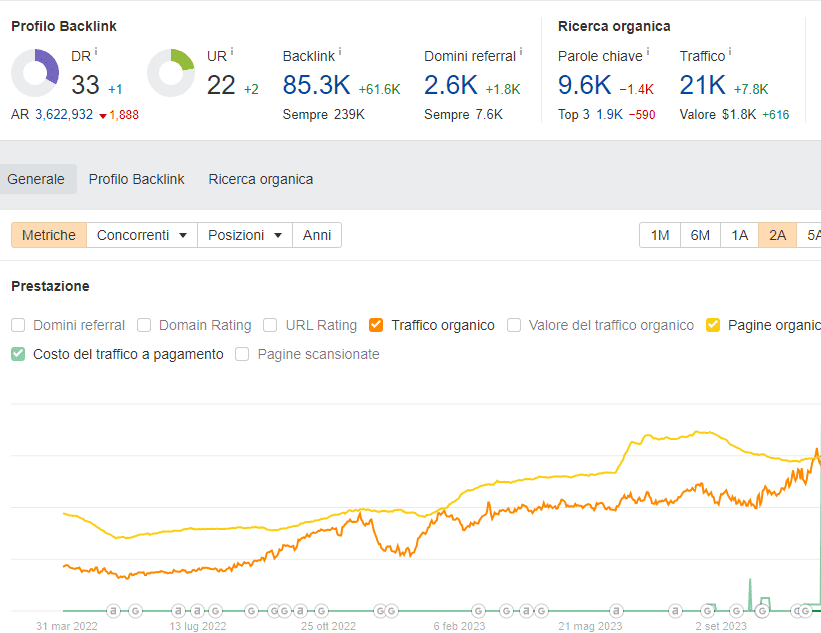Switch to the Profilo Backlink tab
The width and height of the screenshot is (821, 633).
click(136, 179)
